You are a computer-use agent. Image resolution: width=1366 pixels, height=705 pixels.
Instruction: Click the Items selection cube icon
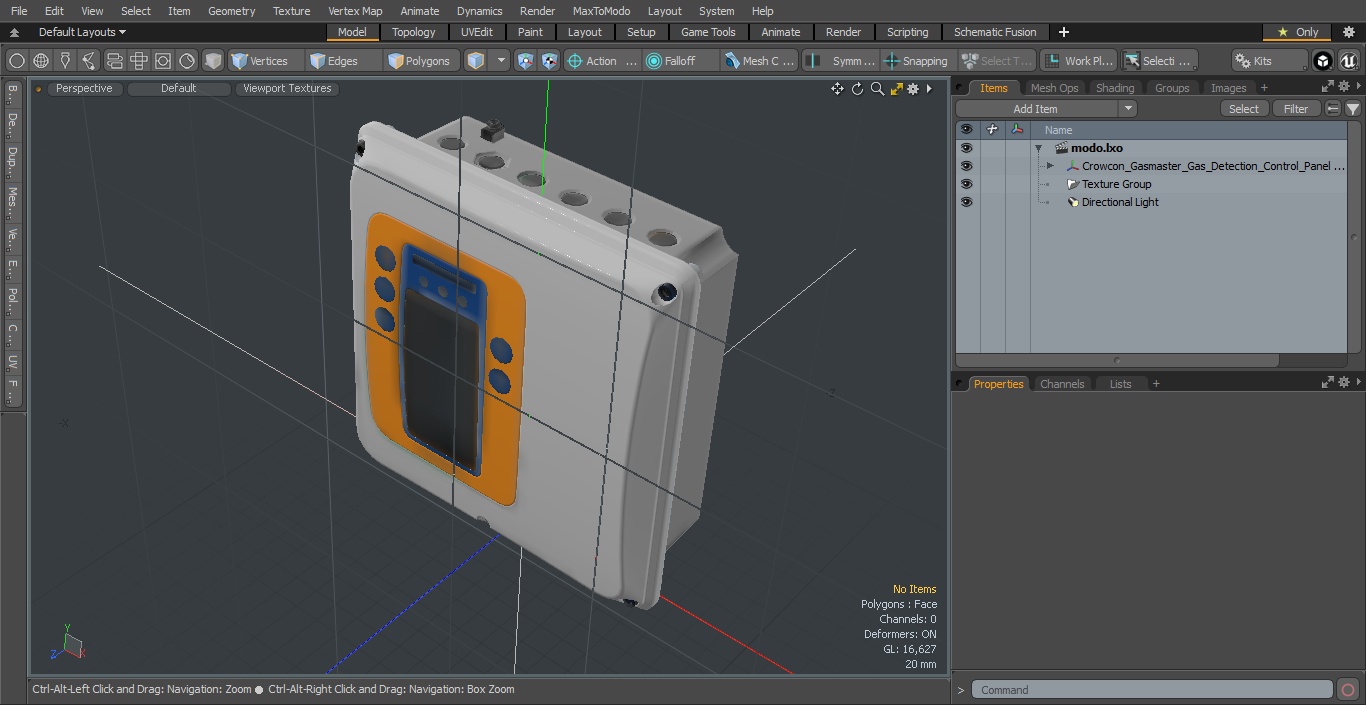(x=476, y=61)
